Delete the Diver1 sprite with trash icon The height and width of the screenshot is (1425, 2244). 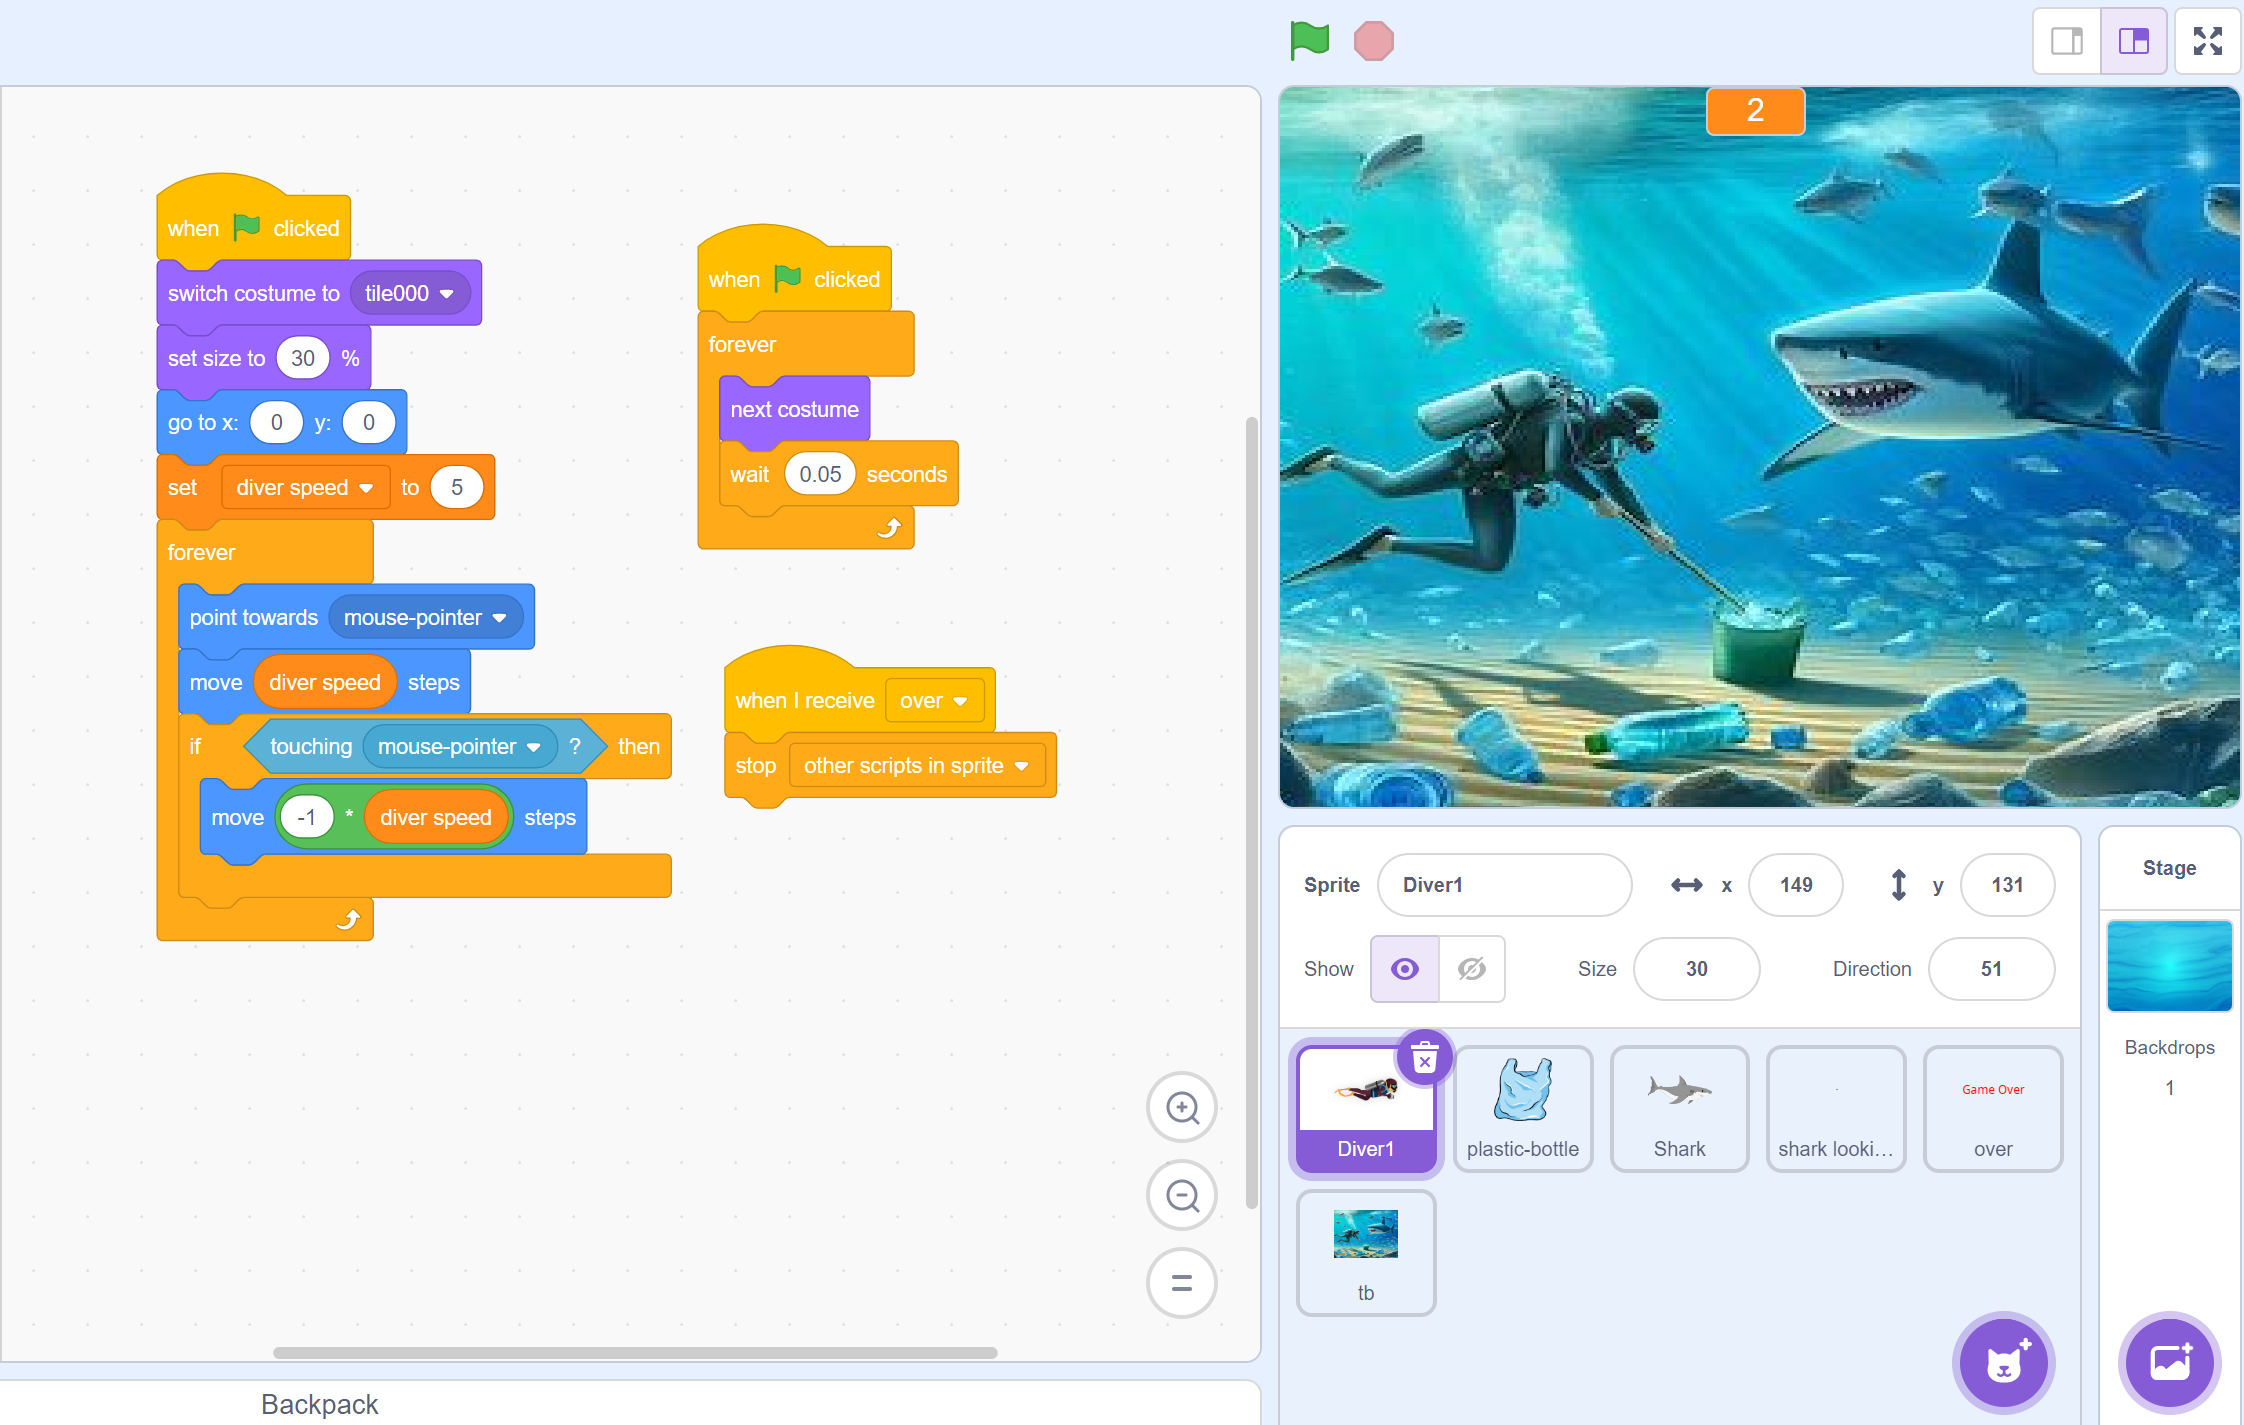pos(1424,1057)
